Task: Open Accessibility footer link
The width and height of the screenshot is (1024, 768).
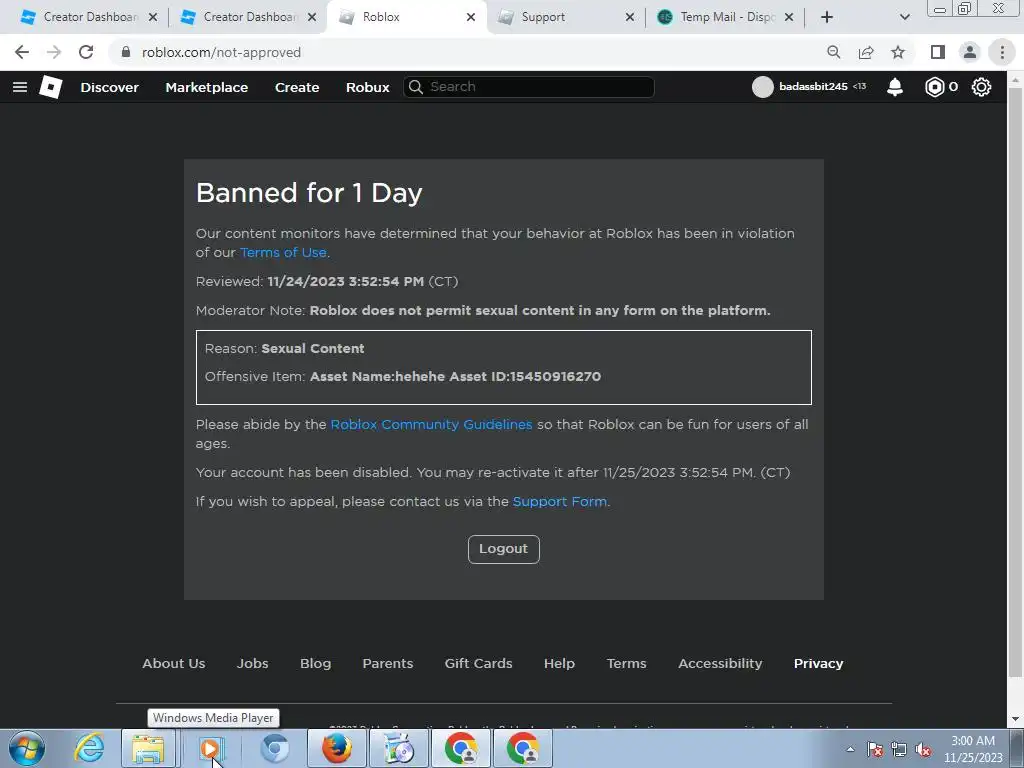Action: click(x=720, y=664)
